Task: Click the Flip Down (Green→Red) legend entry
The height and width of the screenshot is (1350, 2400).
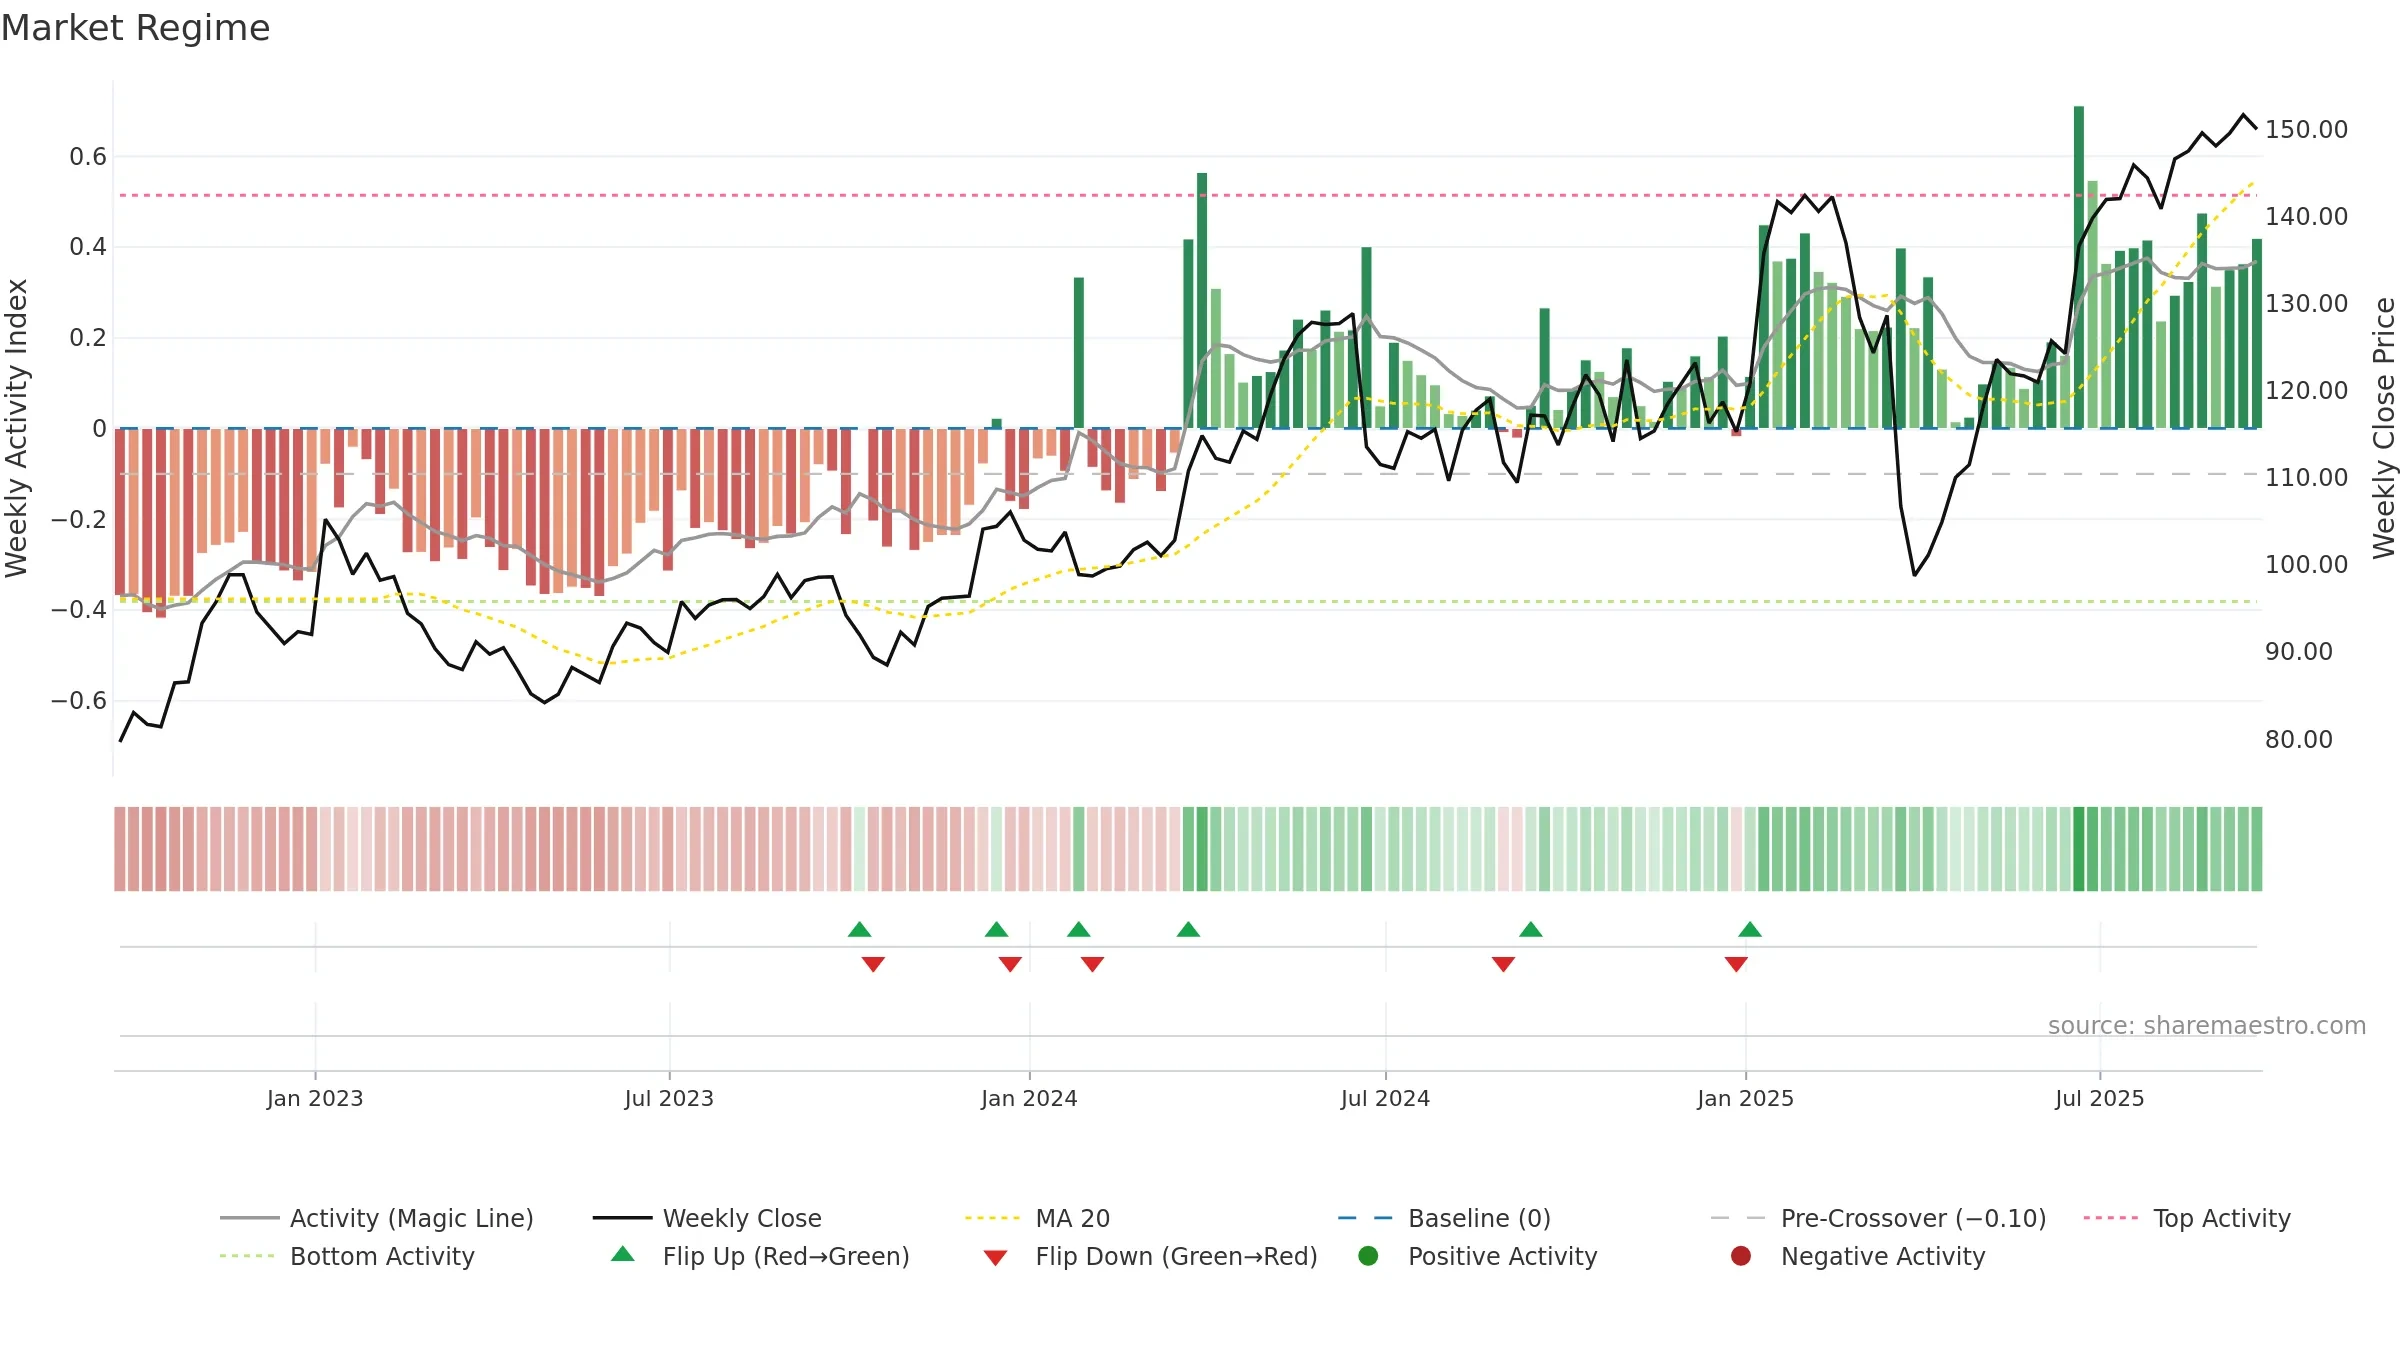Action: [1150, 1256]
